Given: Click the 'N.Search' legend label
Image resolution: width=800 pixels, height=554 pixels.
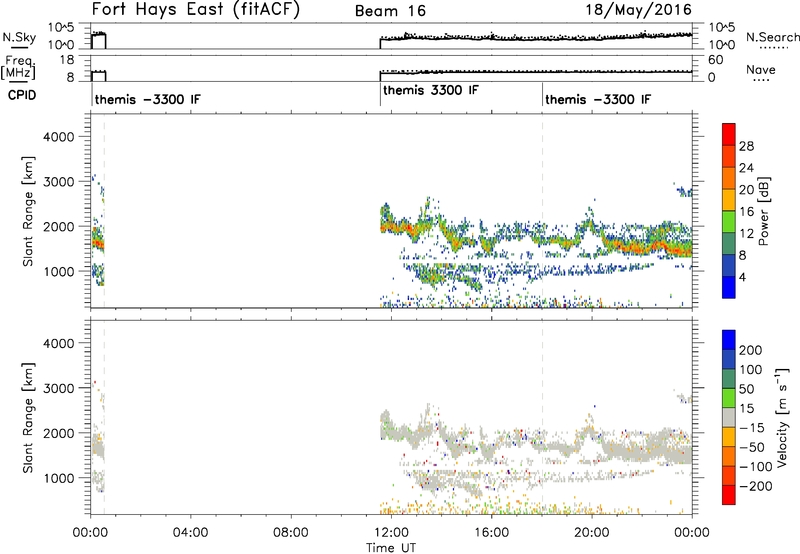Looking at the screenshot, I should coord(772,37).
